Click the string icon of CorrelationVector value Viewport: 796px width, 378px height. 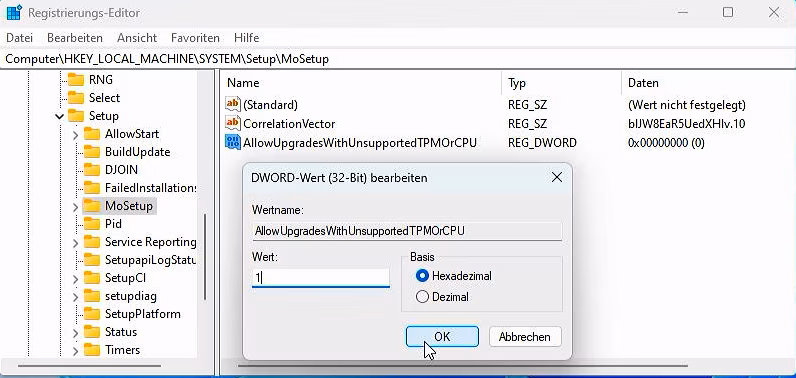[x=233, y=123]
